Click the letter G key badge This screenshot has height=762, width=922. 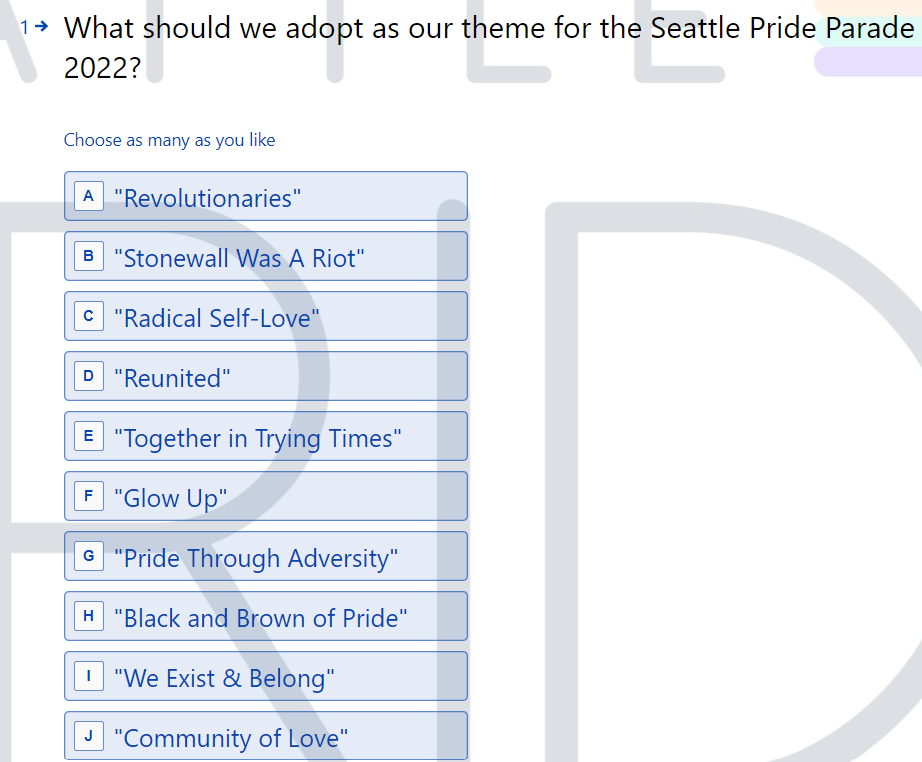coord(89,556)
